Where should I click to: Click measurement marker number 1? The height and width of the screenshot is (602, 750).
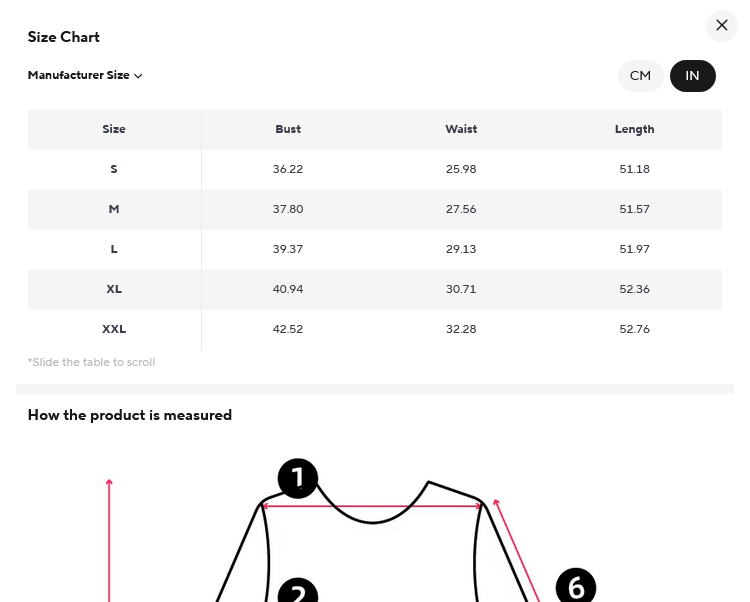297,478
